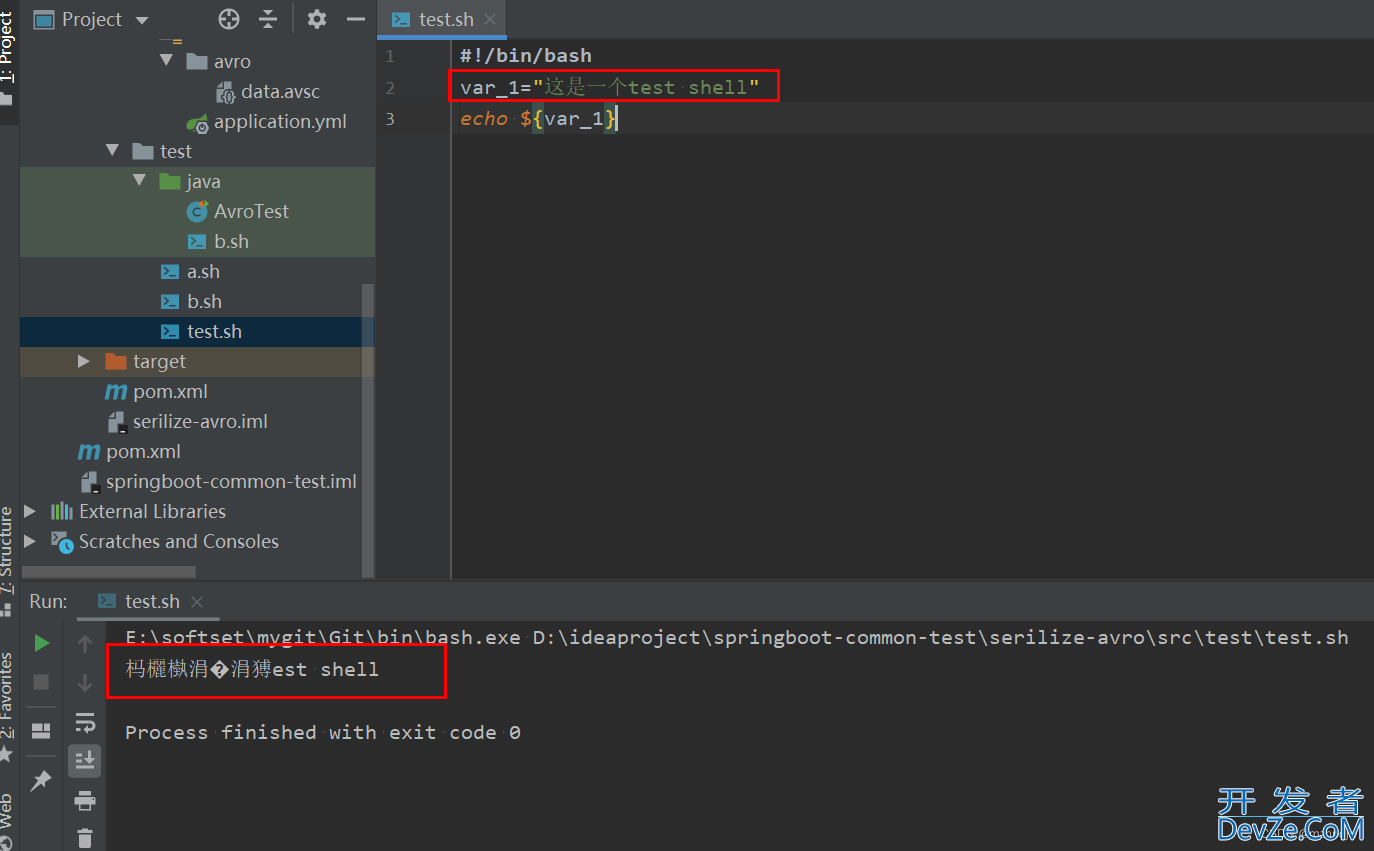Viewport: 1374px width, 851px height.
Task: Expand Scratches and Consoles node
Action: (x=30, y=541)
